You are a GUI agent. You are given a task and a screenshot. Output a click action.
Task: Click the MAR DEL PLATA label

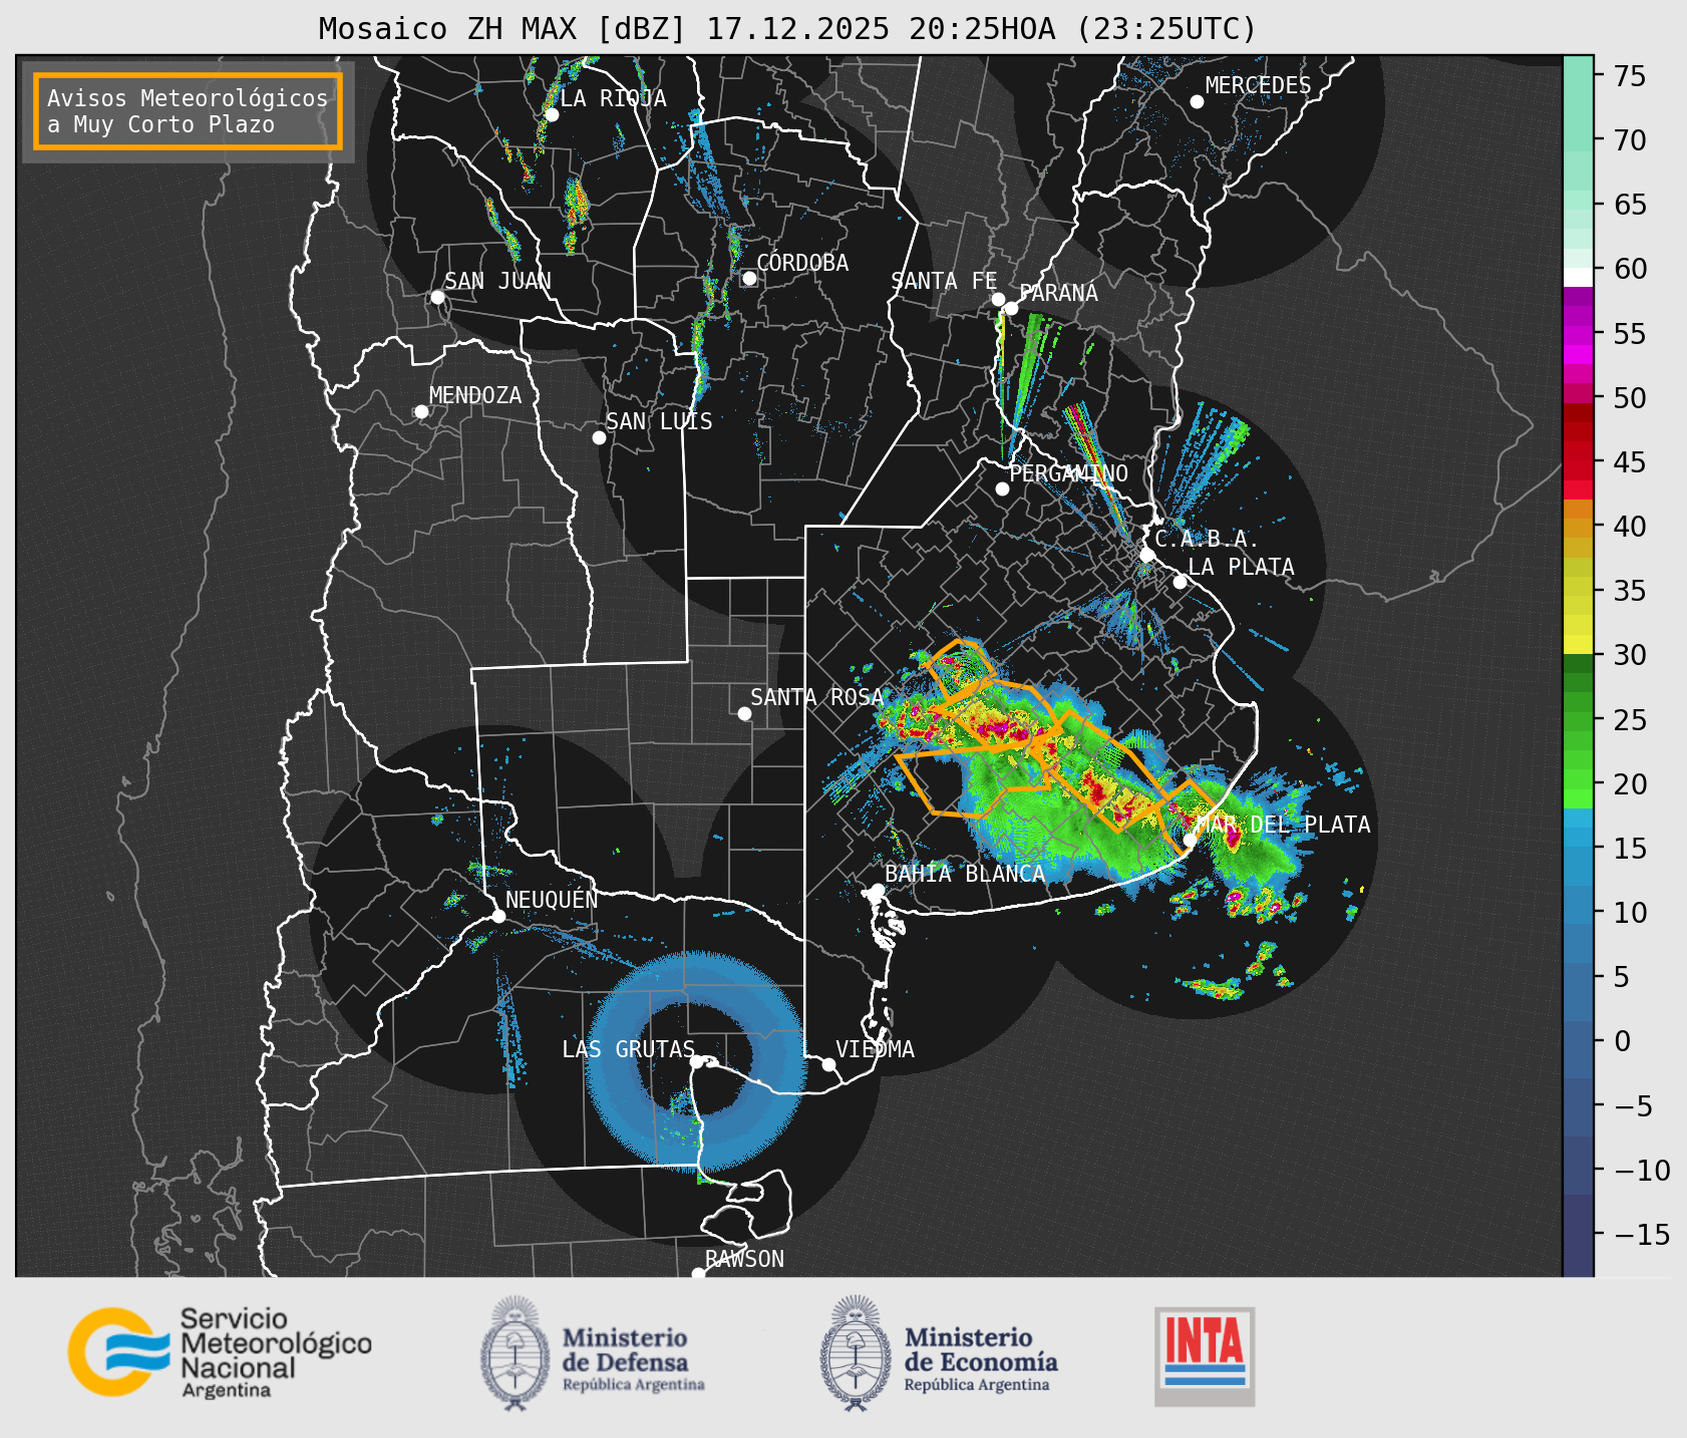[1284, 825]
